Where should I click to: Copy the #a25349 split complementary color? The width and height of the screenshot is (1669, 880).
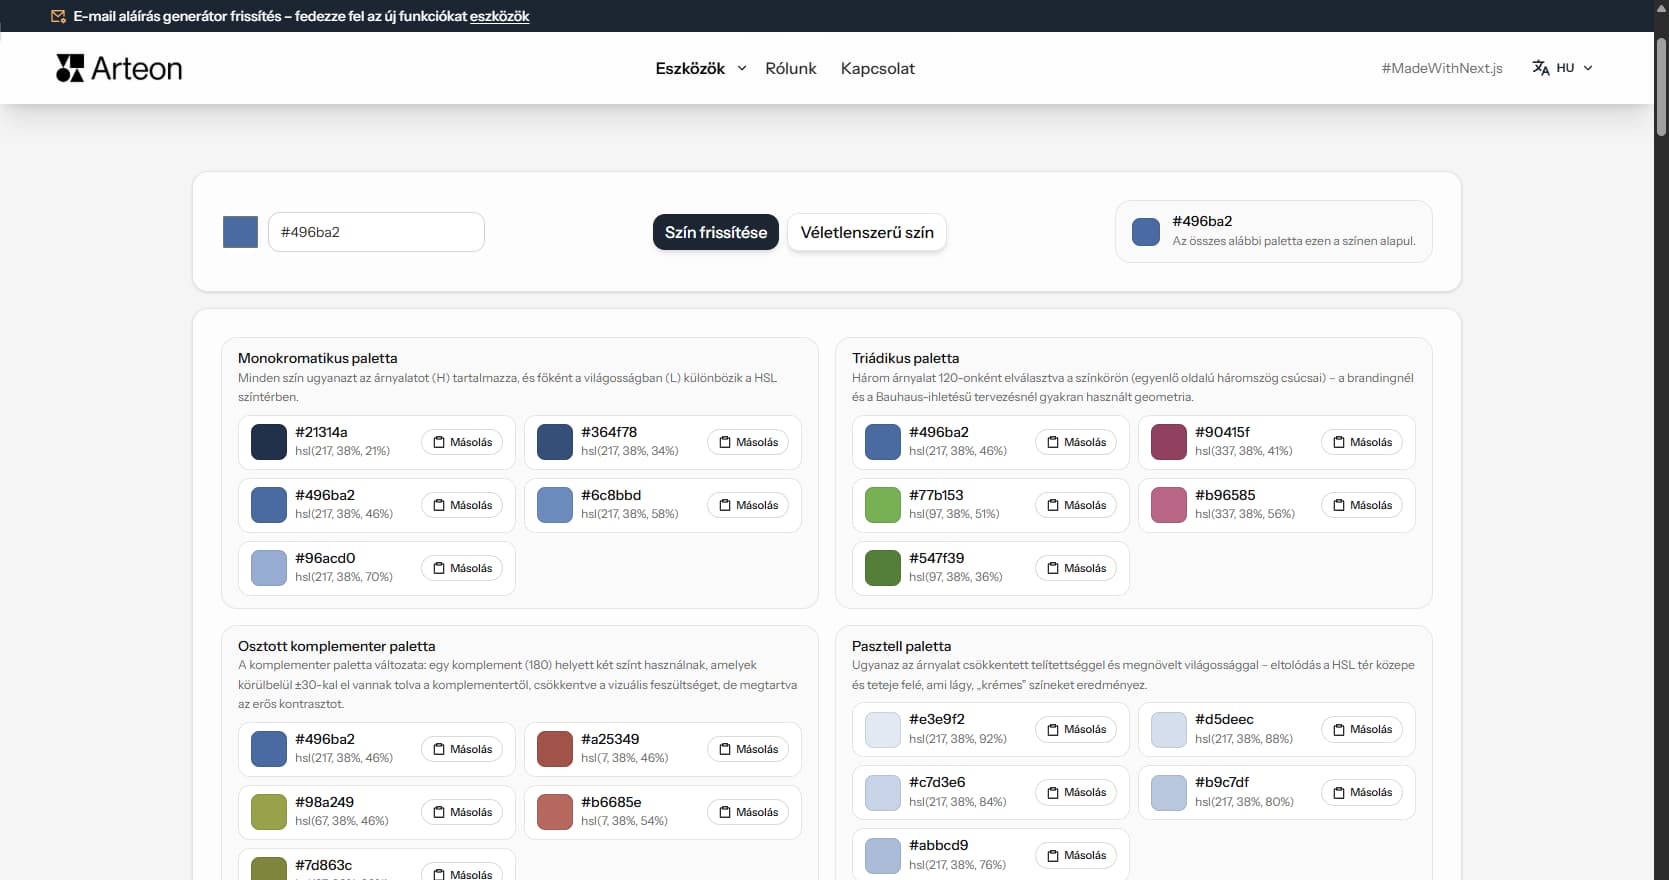(748, 749)
